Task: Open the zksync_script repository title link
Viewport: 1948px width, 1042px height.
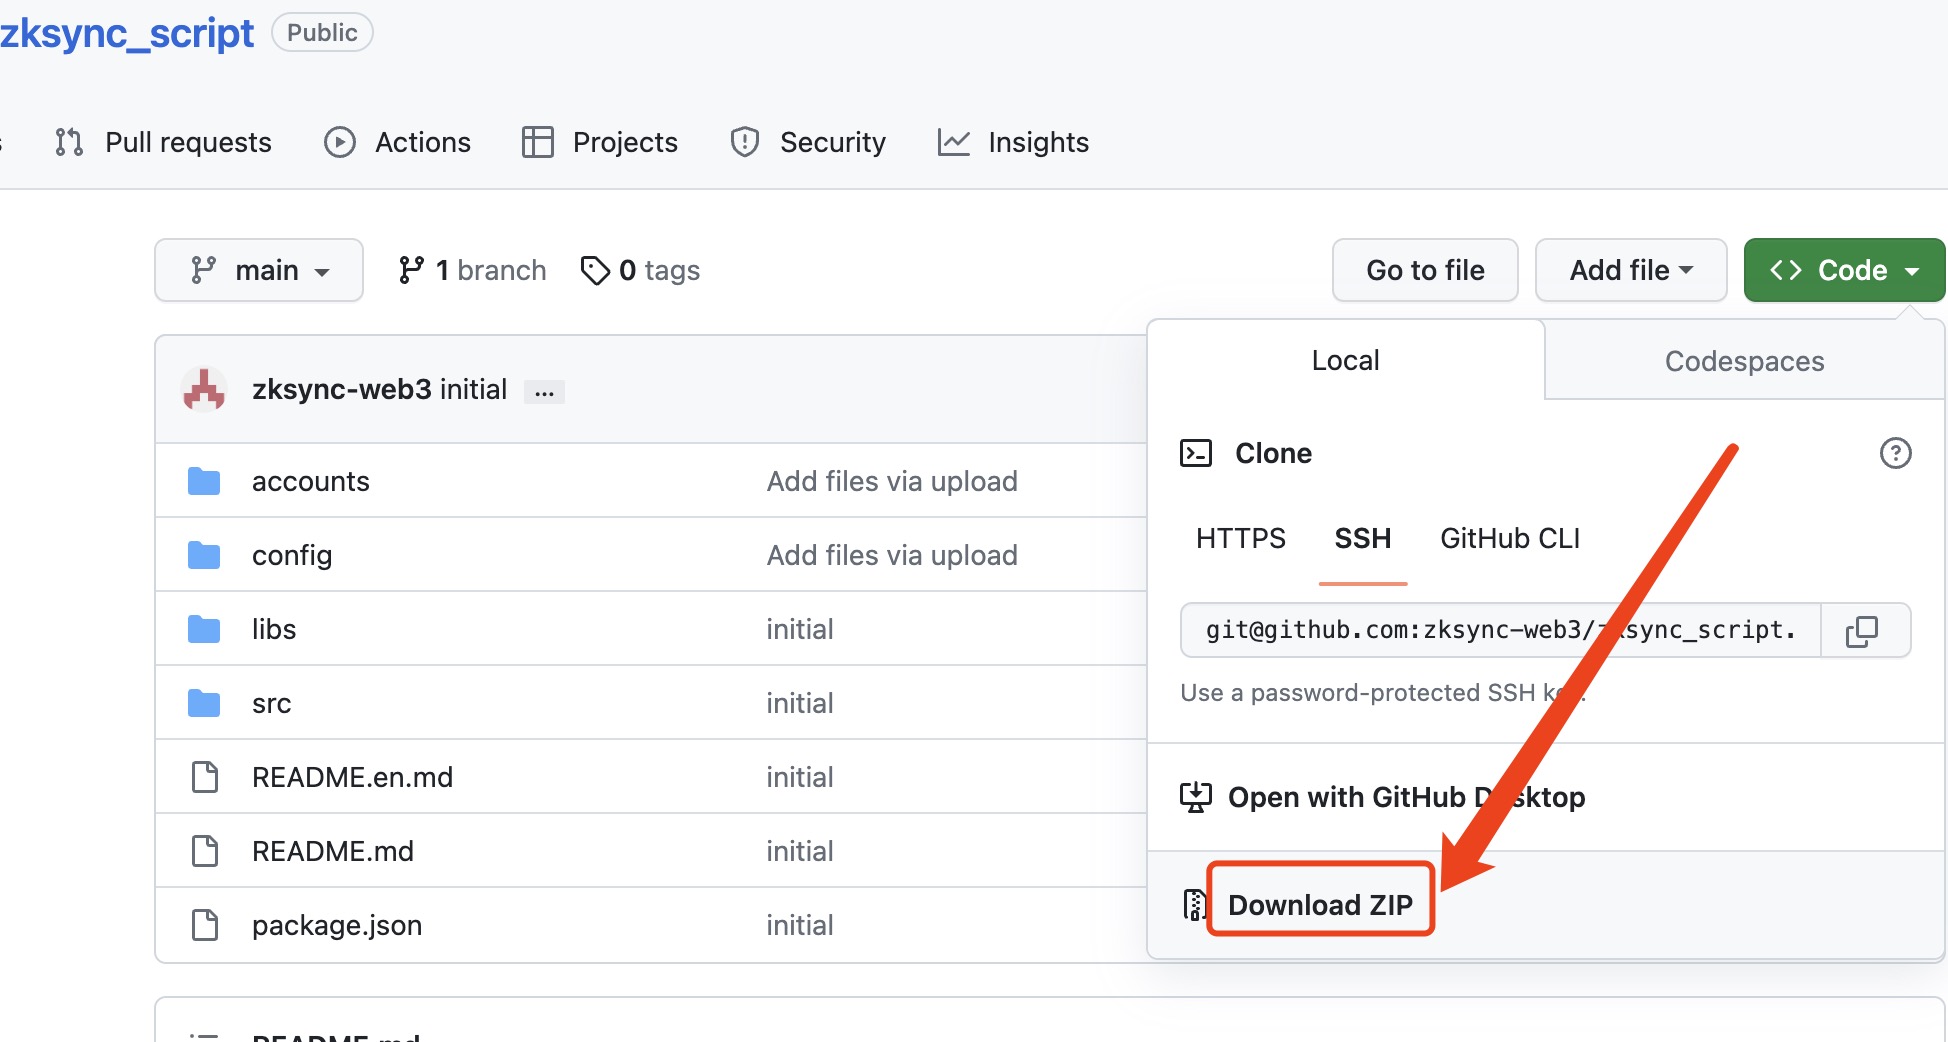Action: click(x=127, y=33)
